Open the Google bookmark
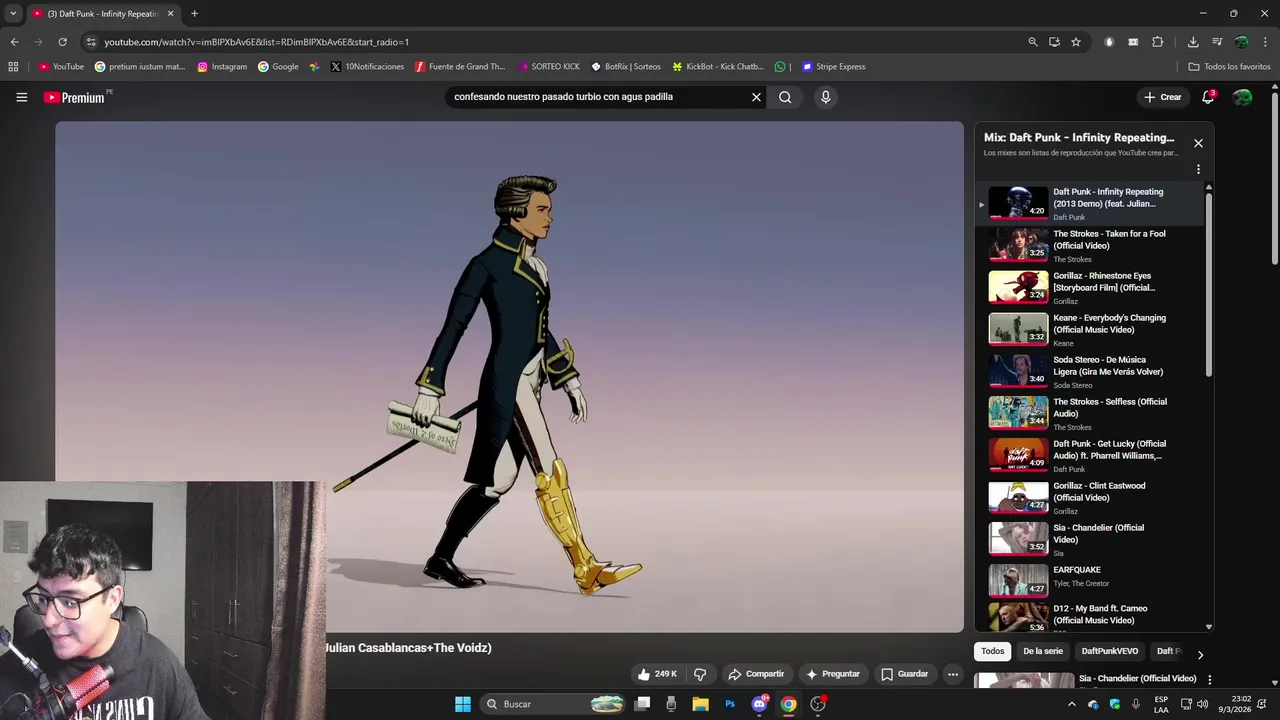Screen dimensions: 1280x720 click(278, 67)
